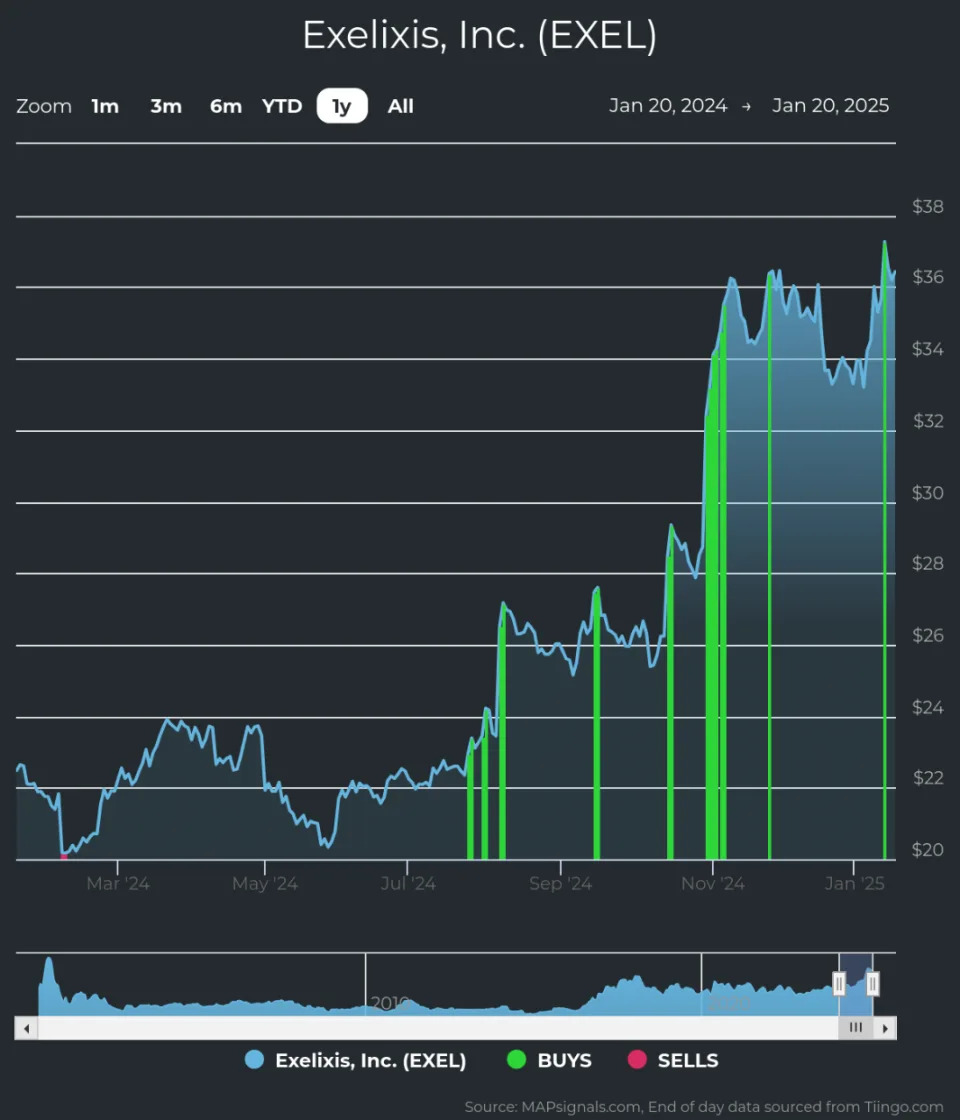The height and width of the screenshot is (1120, 960).
Task: Toggle the BUYS legend series
Action: (549, 1060)
